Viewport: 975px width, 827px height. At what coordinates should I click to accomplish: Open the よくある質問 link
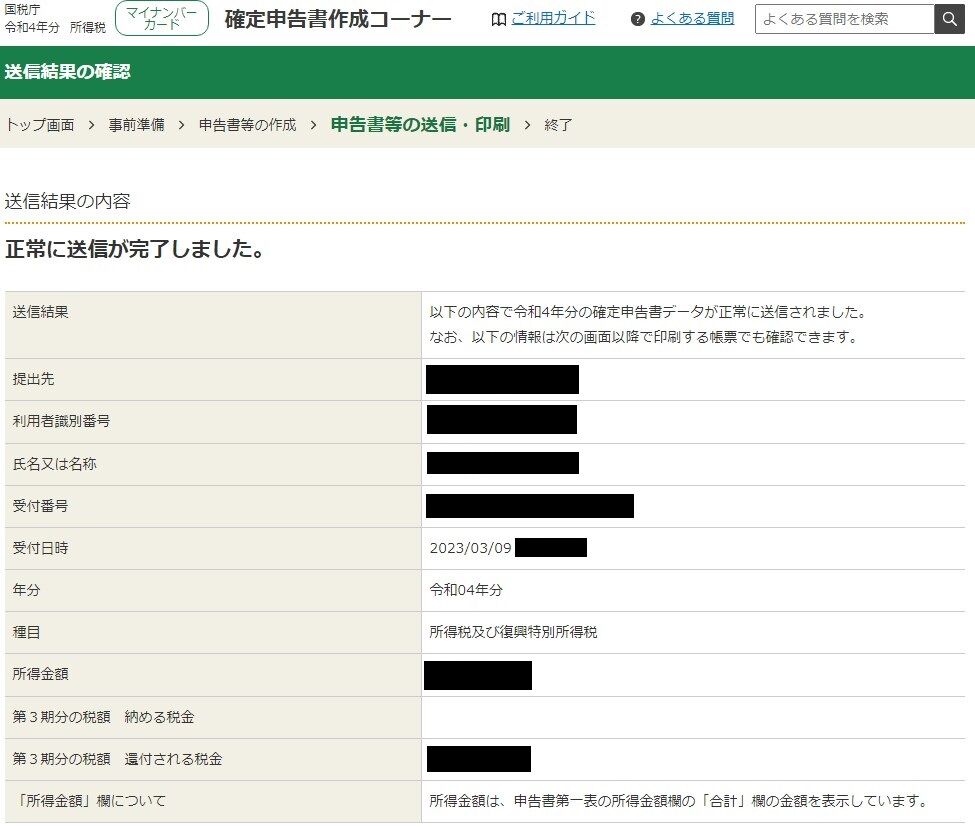pyautogui.click(x=692, y=19)
